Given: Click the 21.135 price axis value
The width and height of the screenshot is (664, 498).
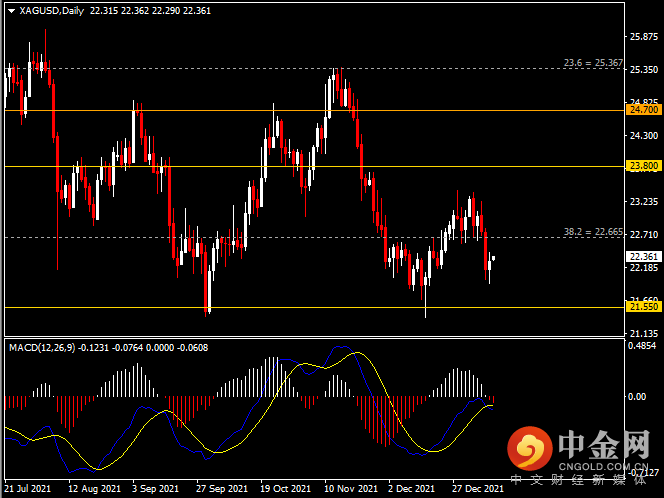Looking at the screenshot, I should [x=644, y=334].
